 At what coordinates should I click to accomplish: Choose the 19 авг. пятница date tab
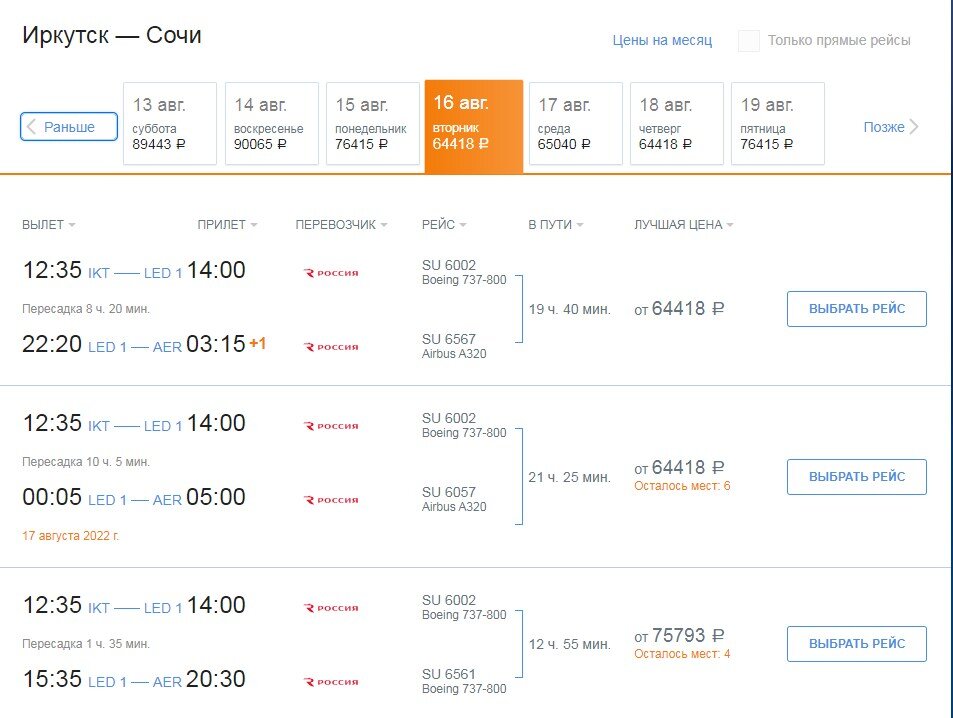click(777, 124)
